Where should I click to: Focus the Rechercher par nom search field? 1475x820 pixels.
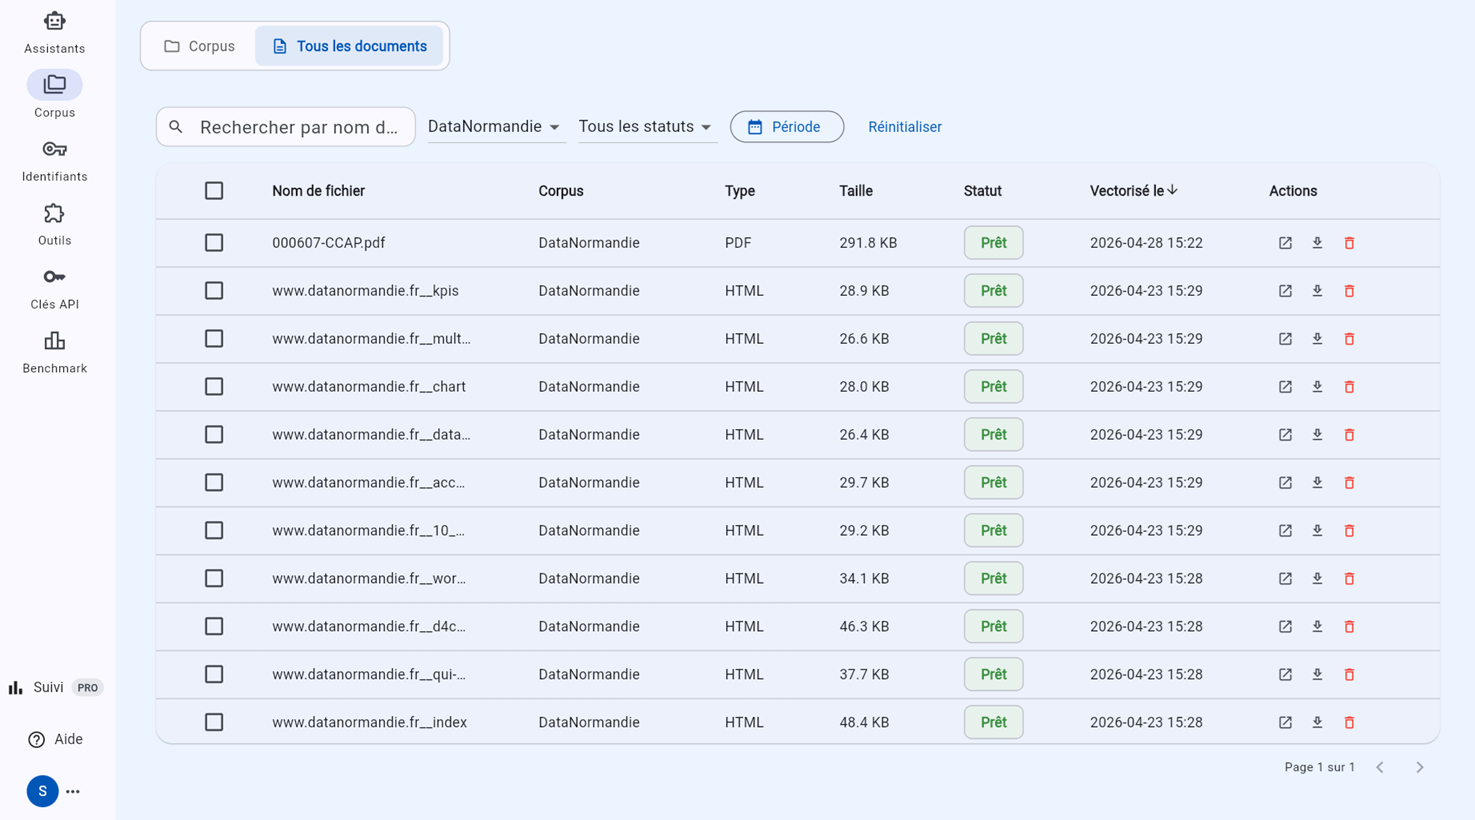(x=286, y=127)
